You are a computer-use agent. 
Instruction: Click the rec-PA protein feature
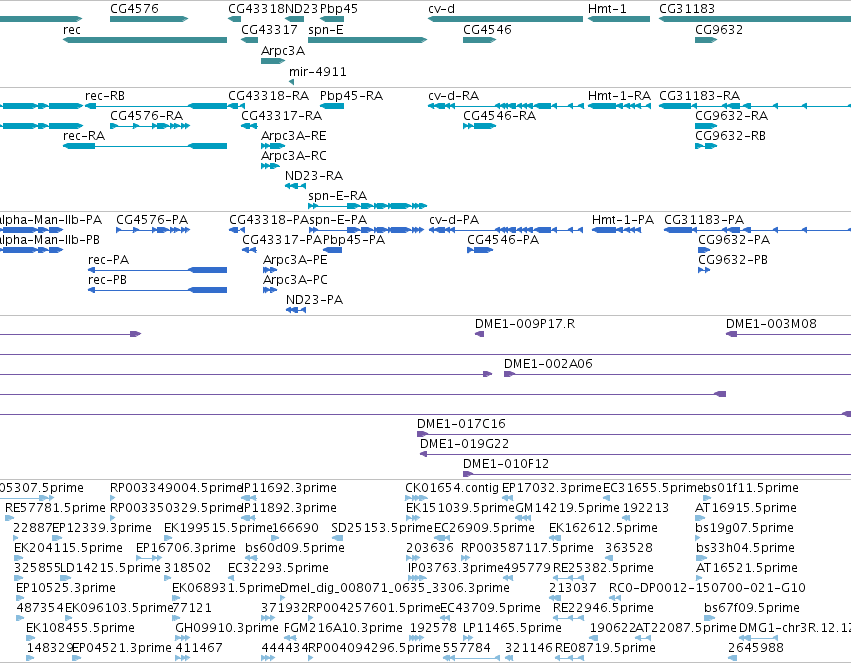(x=157, y=270)
